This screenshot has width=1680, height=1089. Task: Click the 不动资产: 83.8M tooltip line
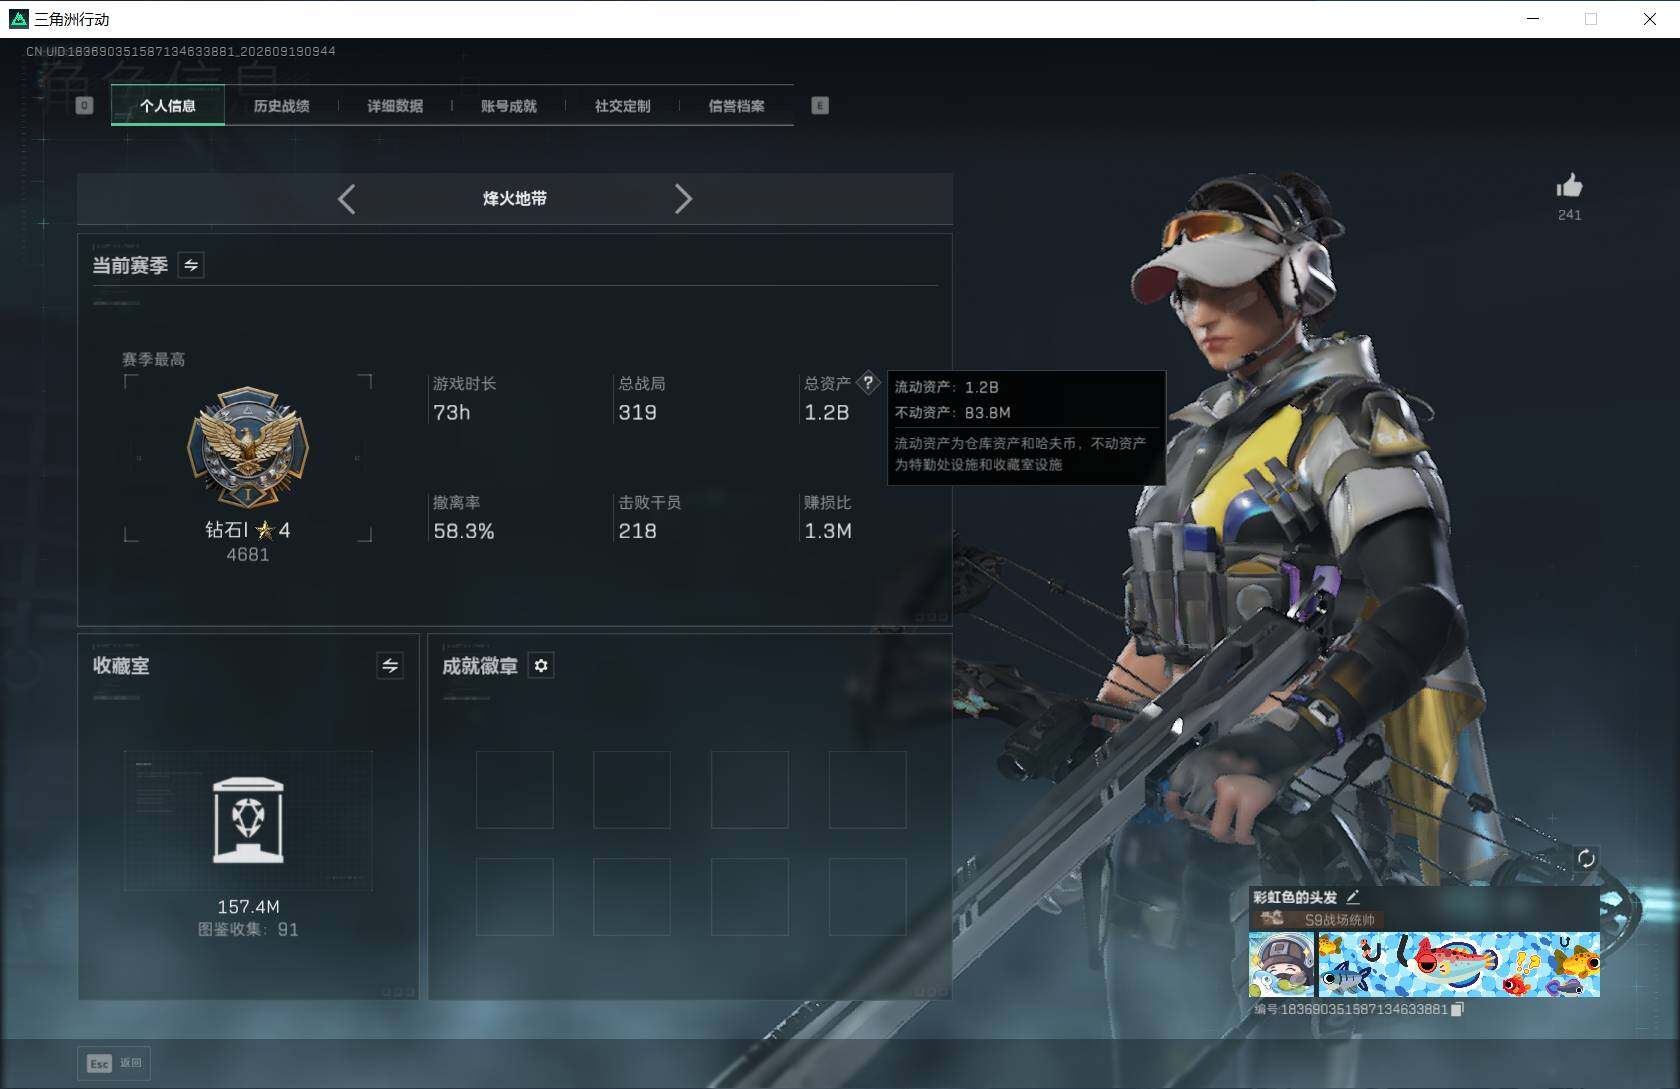coord(953,412)
